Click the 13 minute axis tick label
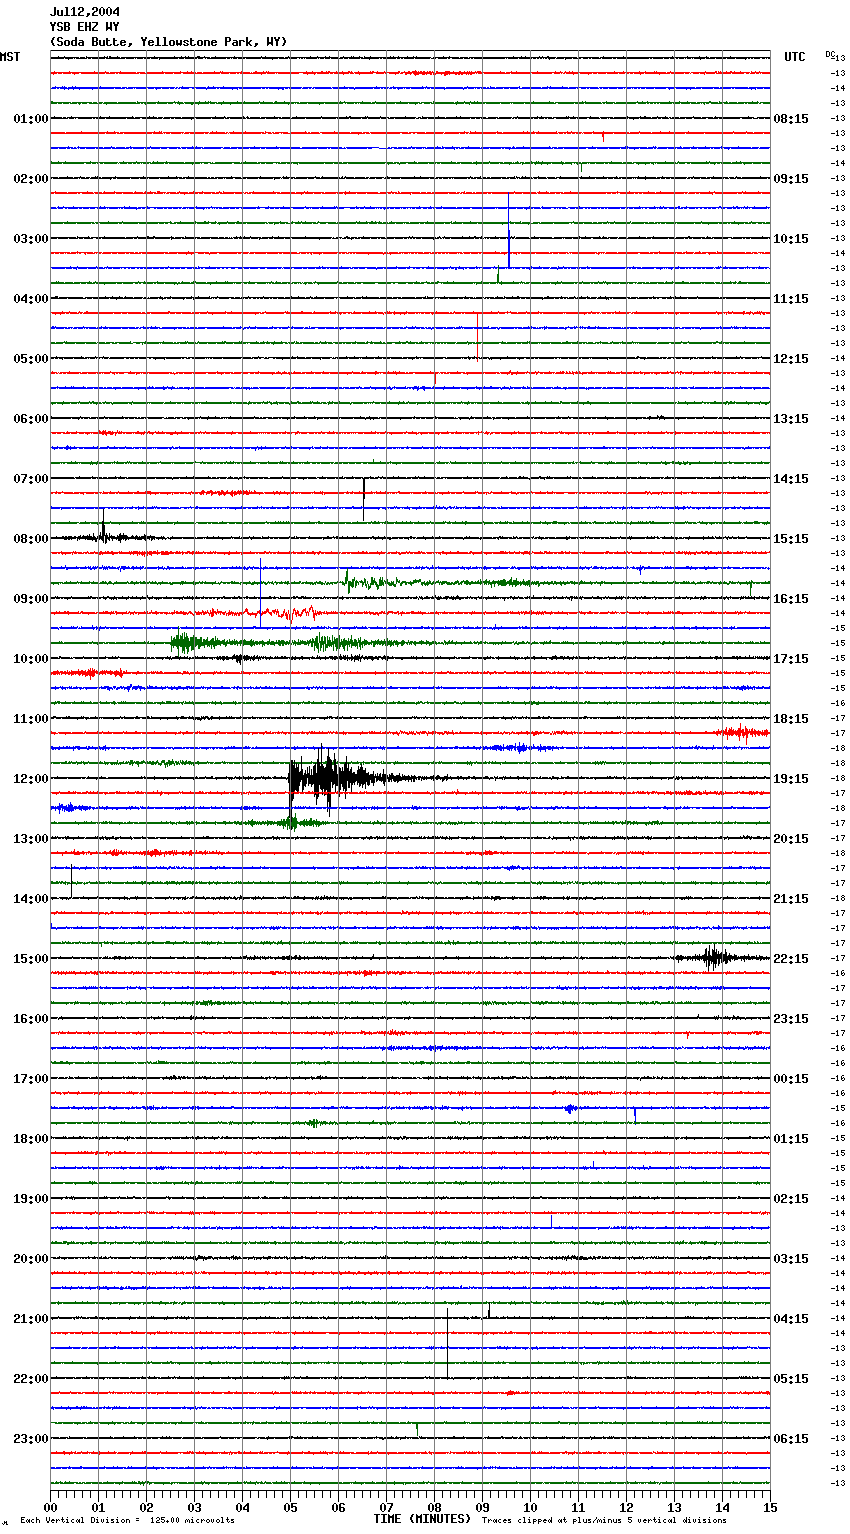This screenshot has height=1534, width=850. click(675, 1507)
